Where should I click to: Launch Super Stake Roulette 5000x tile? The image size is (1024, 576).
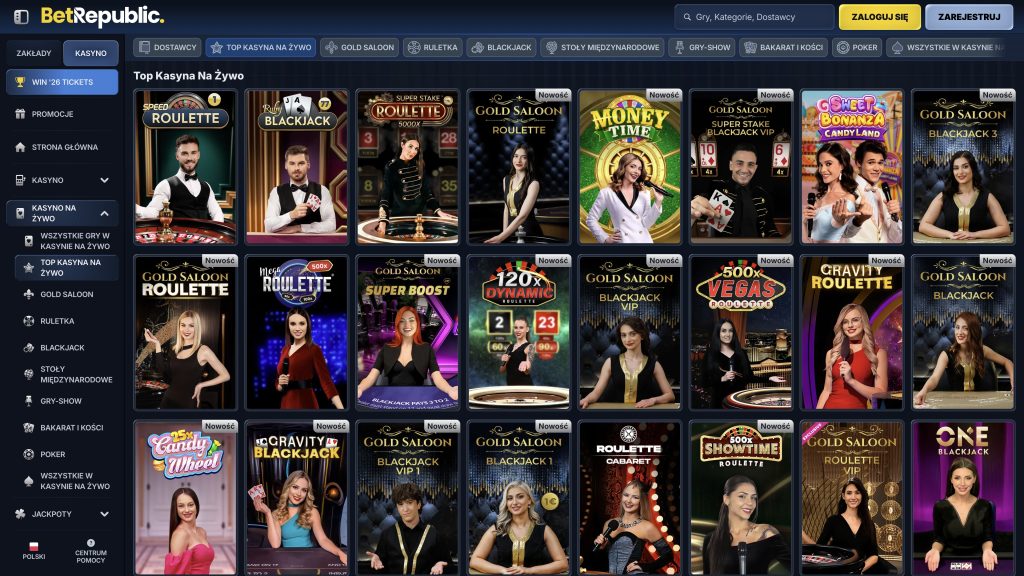pos(408,167)
